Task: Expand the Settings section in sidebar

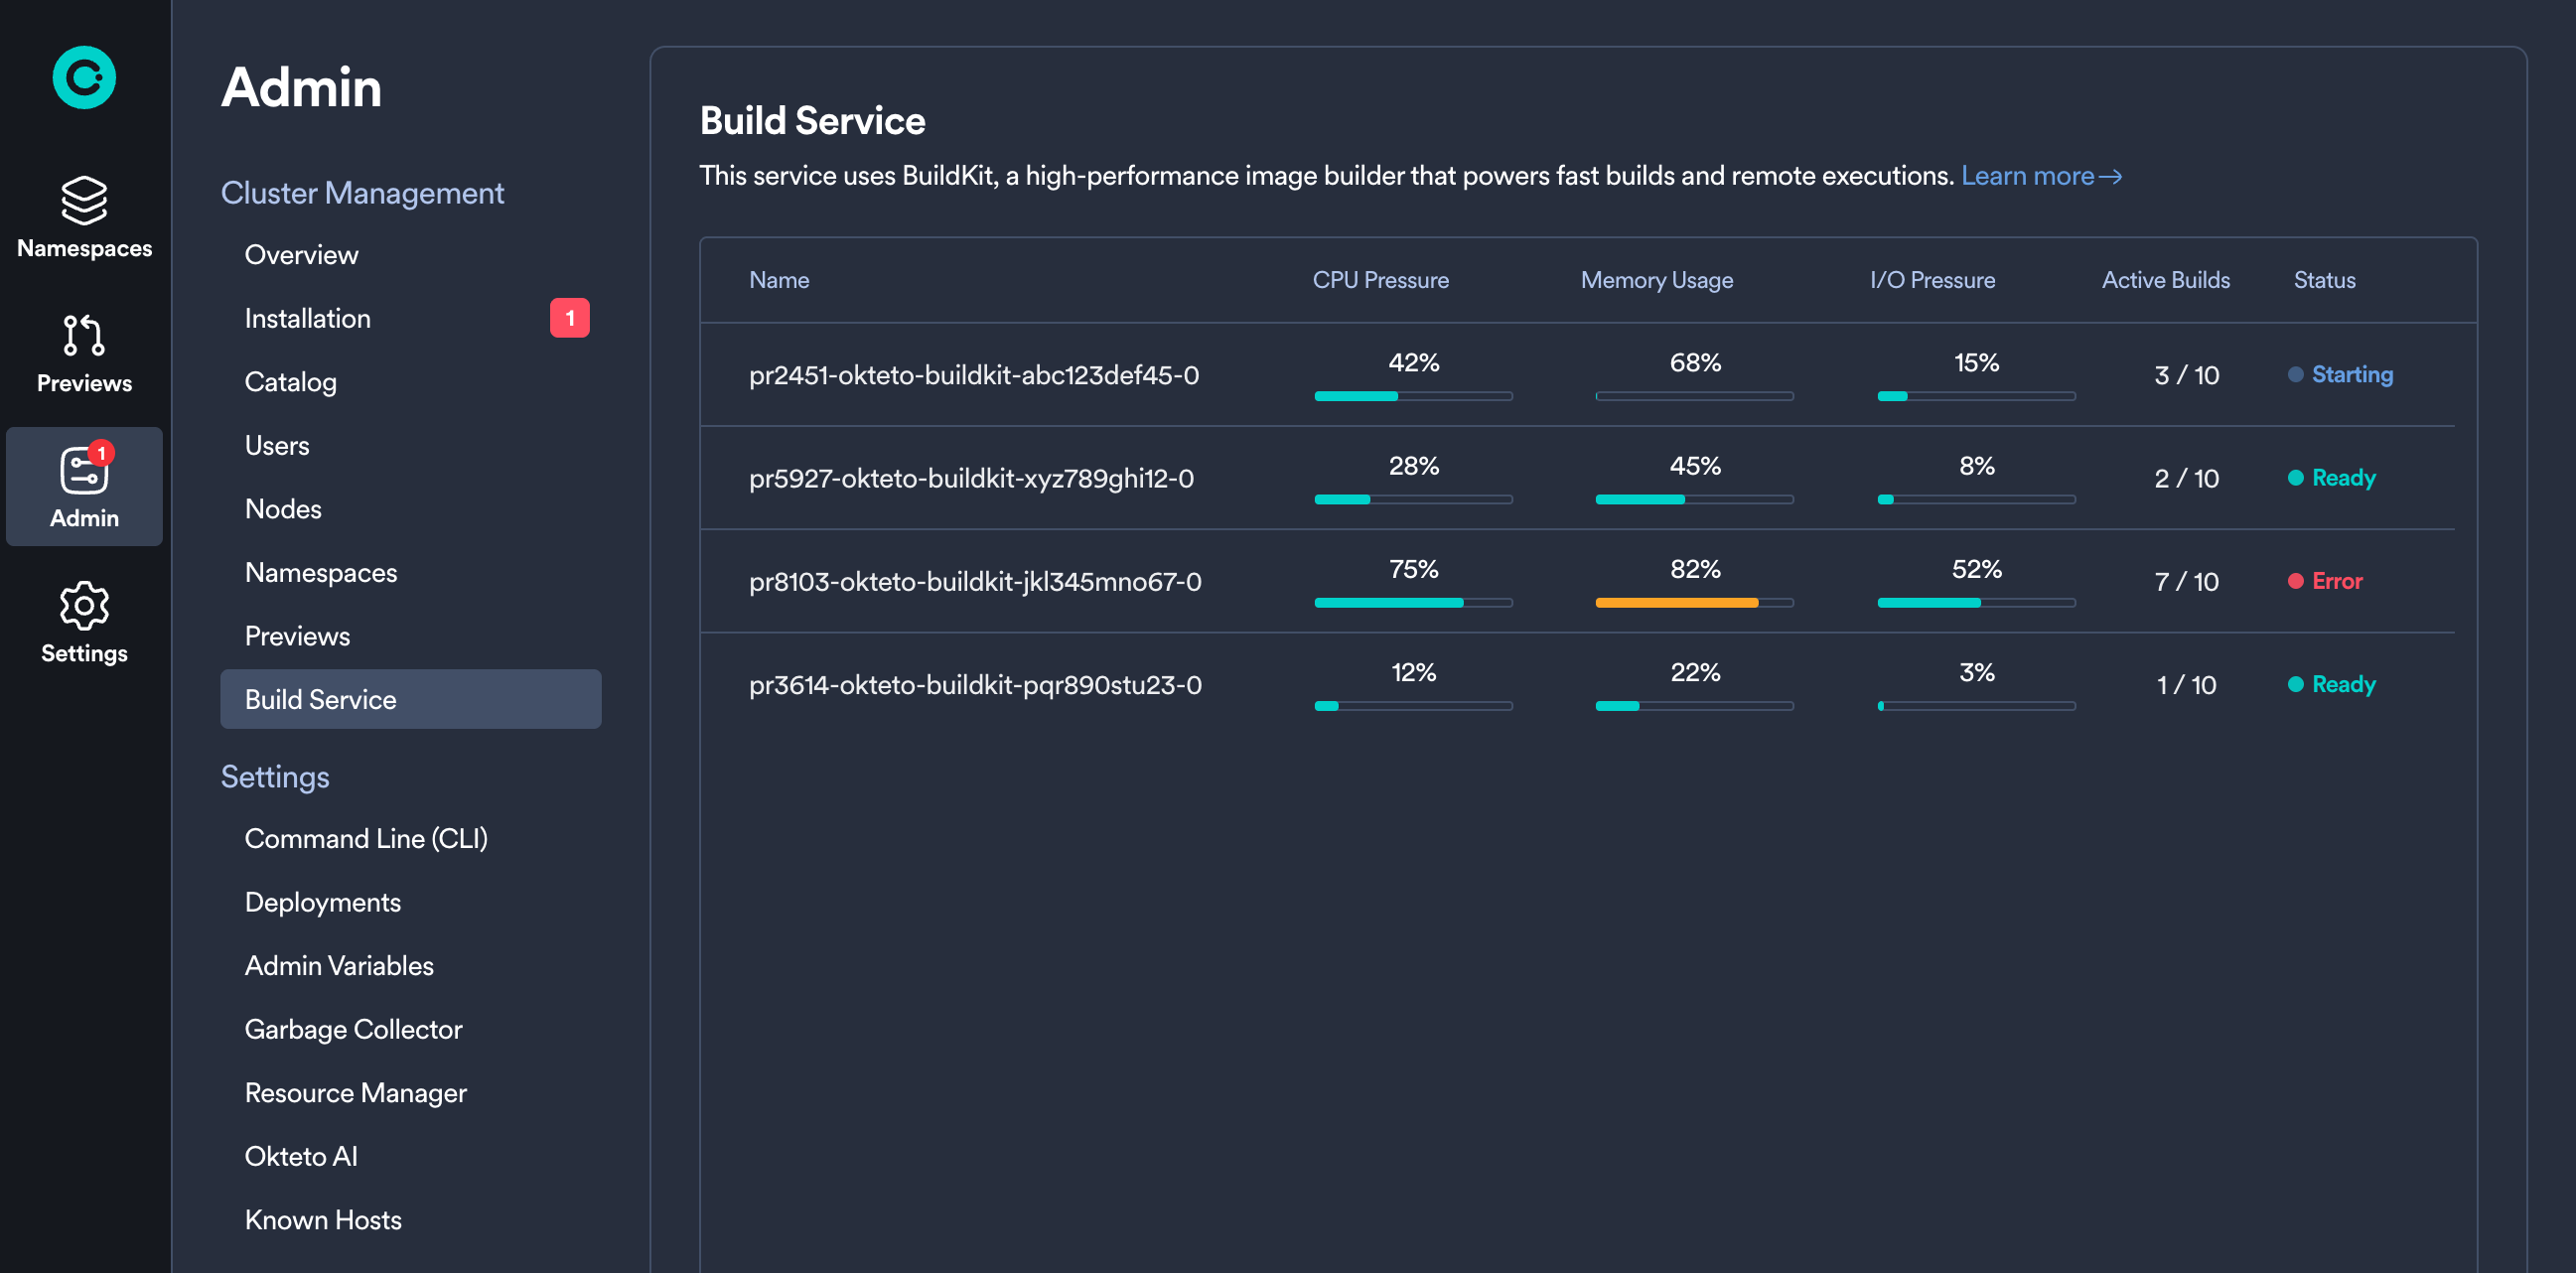Action: pos(275,776)
